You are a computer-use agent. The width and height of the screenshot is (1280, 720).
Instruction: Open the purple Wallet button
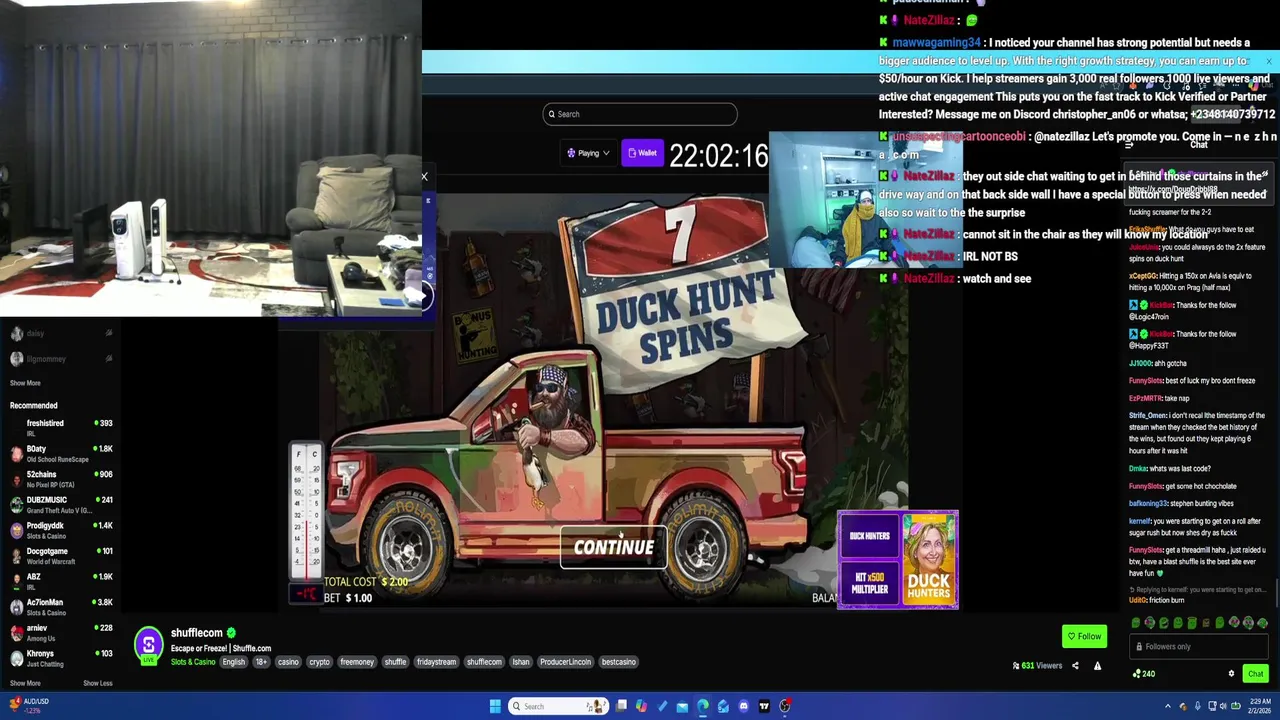642,153
